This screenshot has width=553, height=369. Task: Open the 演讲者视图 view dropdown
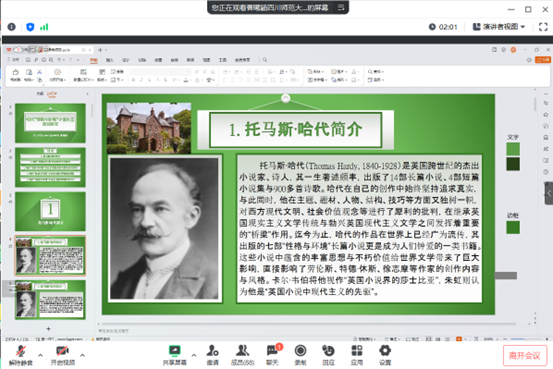pyautogui.click(x=499, y=27)
